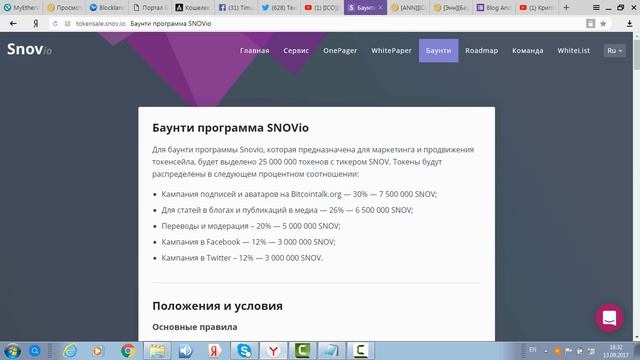
Task: Switch to the Blocklan tab
Action: [x=106, y=7]
